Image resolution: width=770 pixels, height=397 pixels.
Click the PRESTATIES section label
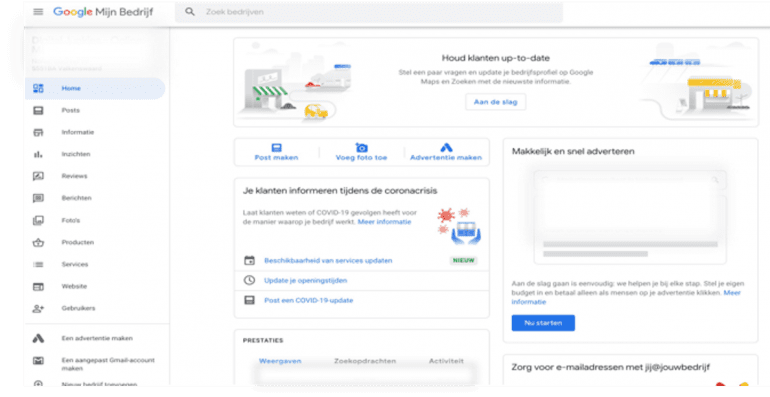point(263,340)
